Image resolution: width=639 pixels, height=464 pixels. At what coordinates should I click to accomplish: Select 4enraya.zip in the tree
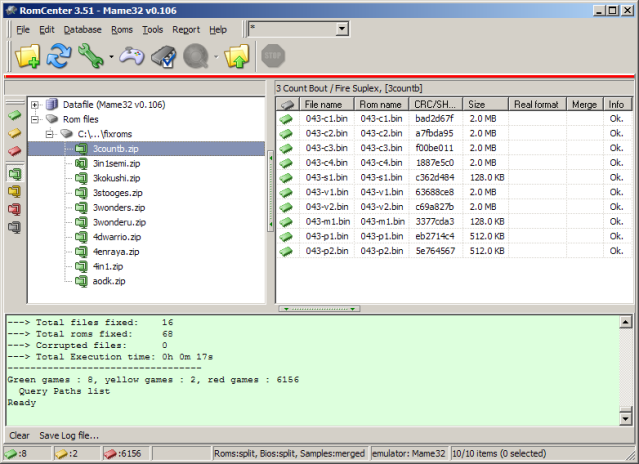(x=116, y=251)
